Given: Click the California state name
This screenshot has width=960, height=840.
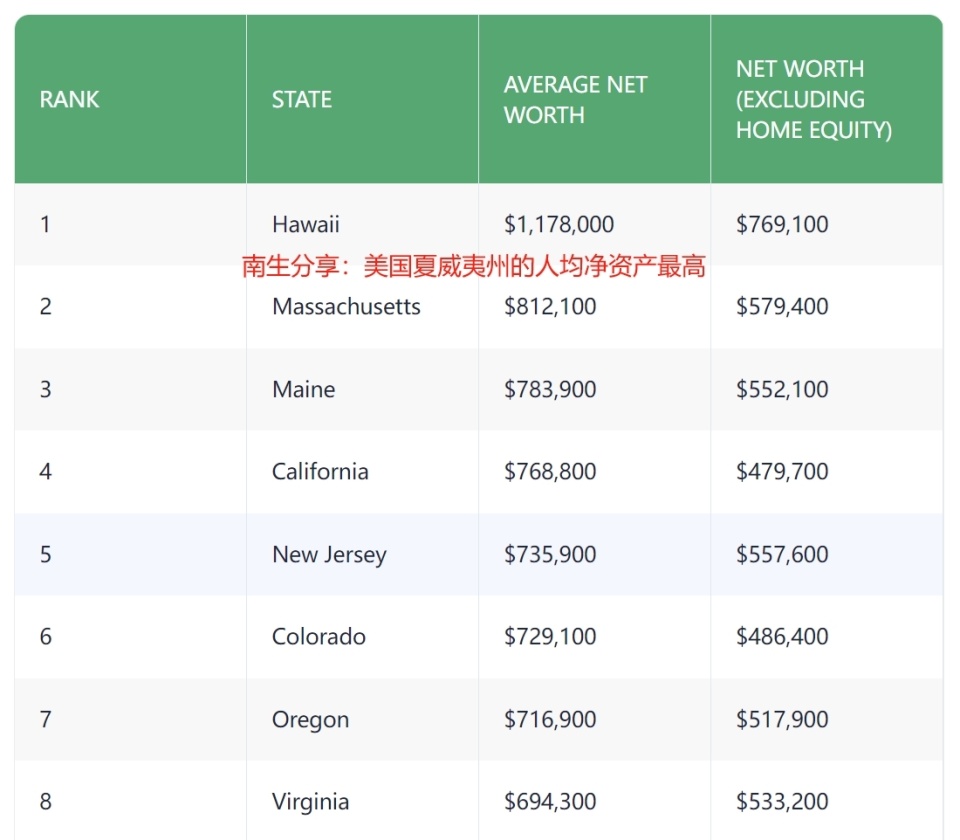Looking at the screenshot, I should pos(320,472).
